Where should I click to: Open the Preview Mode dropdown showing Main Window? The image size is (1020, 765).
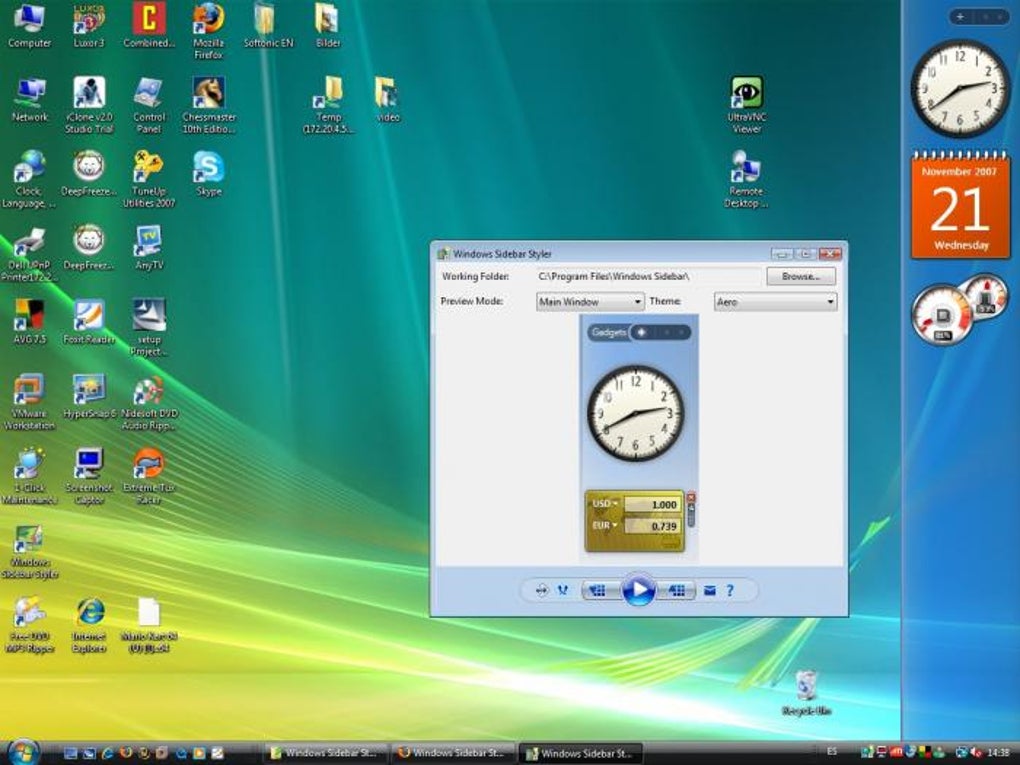pyautogui.click(x=590, y=302)
